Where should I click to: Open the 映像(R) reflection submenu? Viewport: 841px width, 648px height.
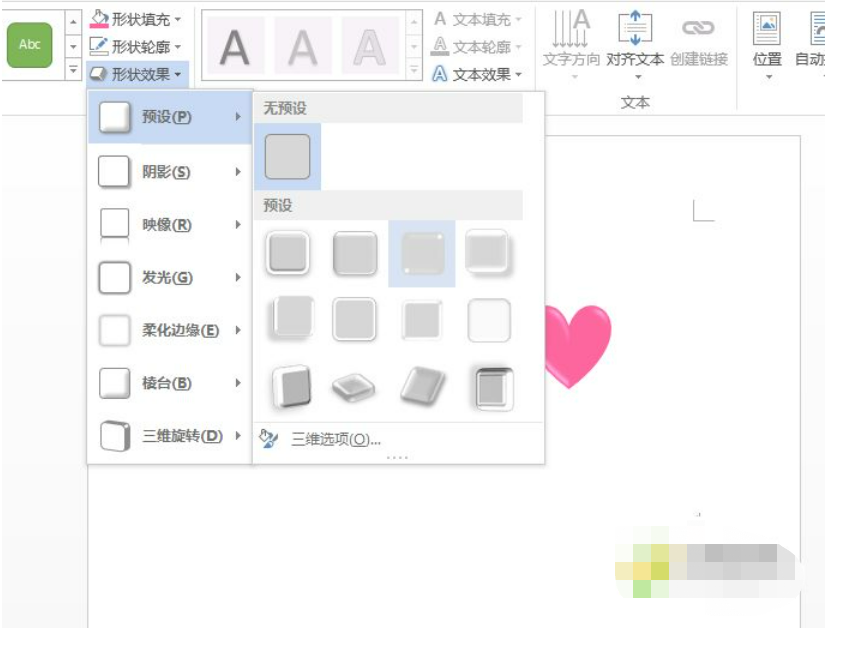168,225
